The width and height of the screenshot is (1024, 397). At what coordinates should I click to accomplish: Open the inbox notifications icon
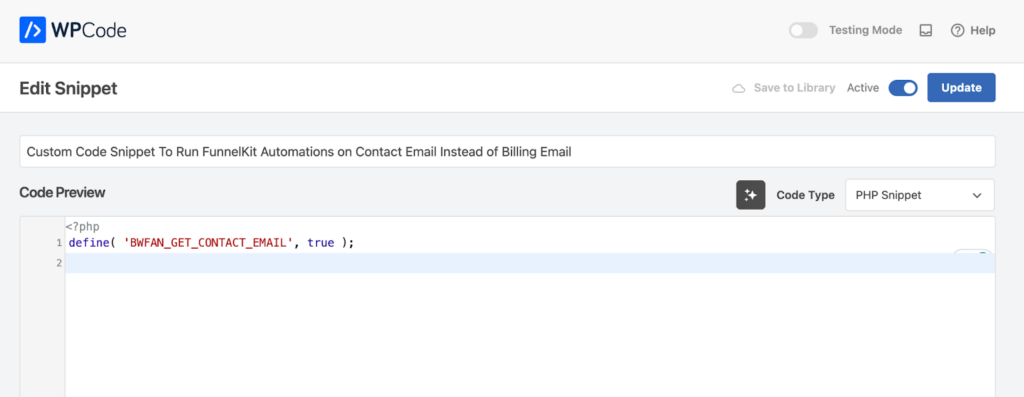(925, 31)
